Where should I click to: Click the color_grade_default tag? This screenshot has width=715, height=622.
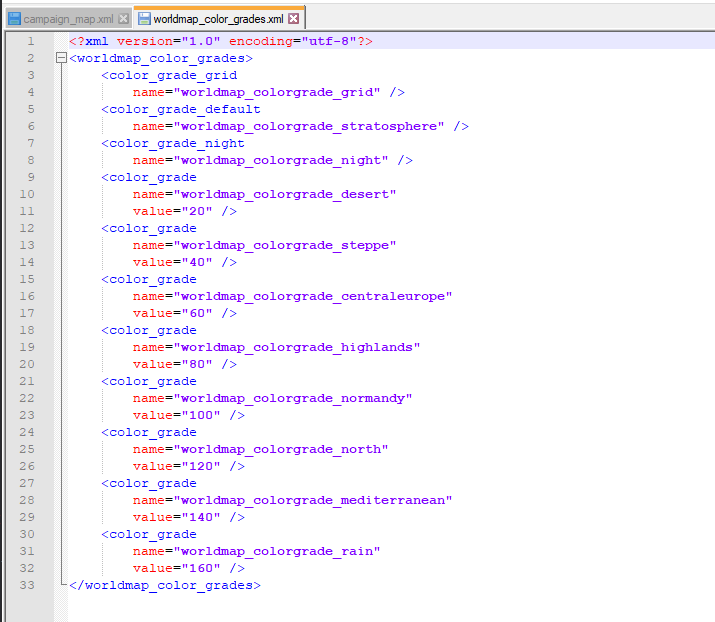point(181,109)
